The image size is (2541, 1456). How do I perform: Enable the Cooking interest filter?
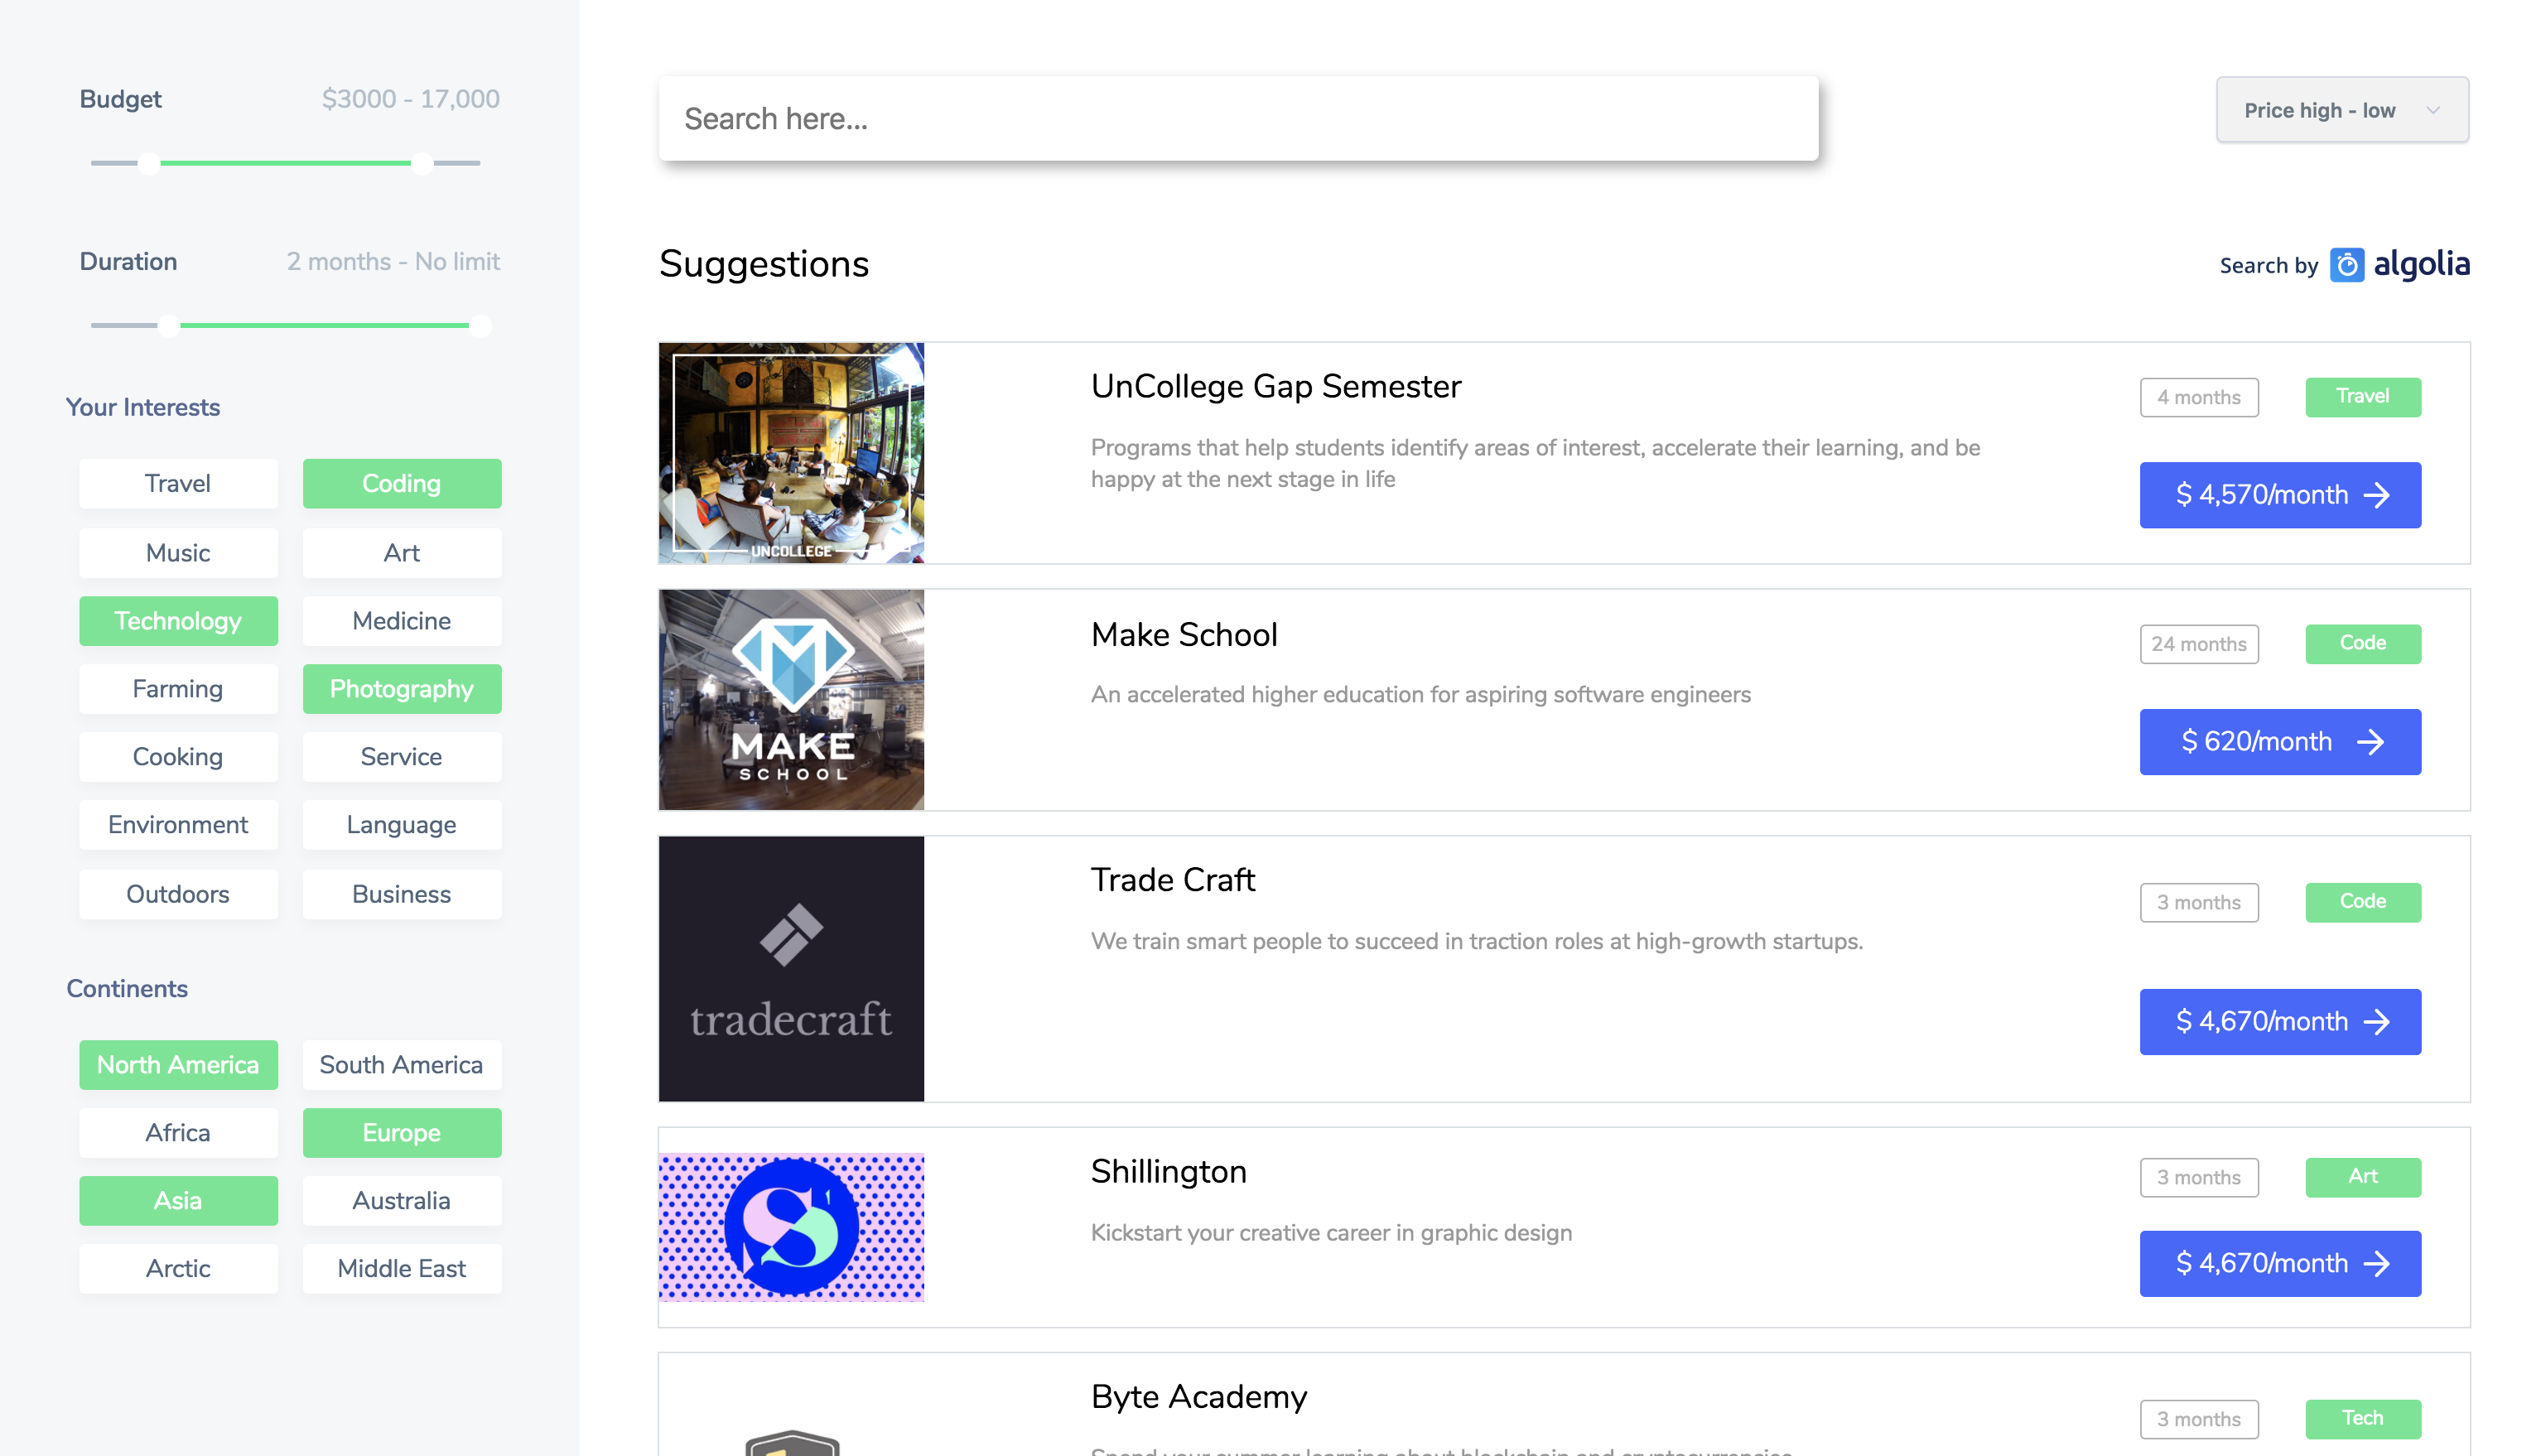pos(178,756)
